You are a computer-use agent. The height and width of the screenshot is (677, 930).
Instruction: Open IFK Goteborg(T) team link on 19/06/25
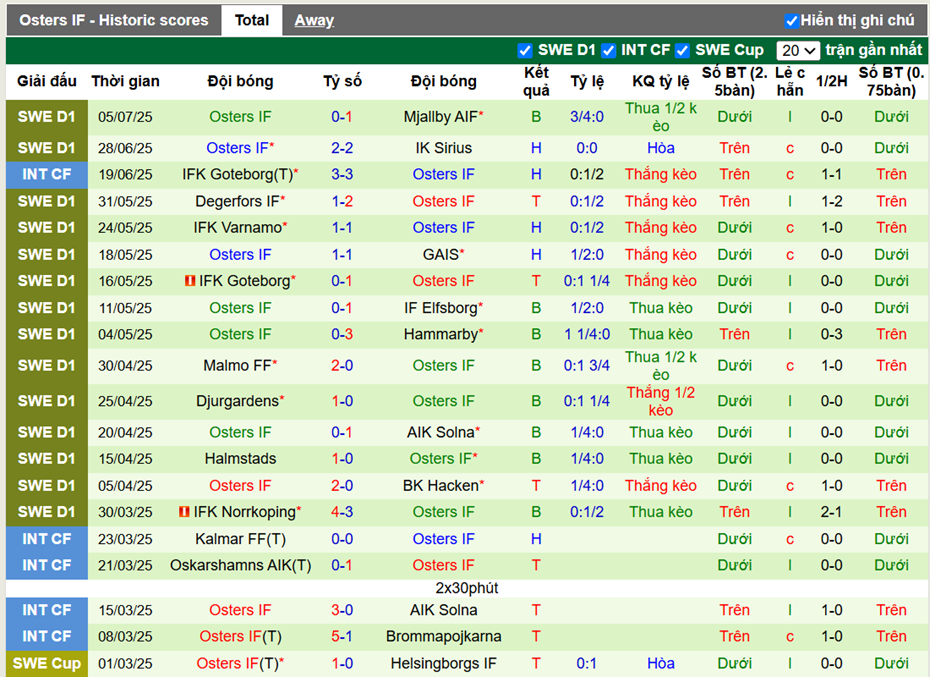240,174
